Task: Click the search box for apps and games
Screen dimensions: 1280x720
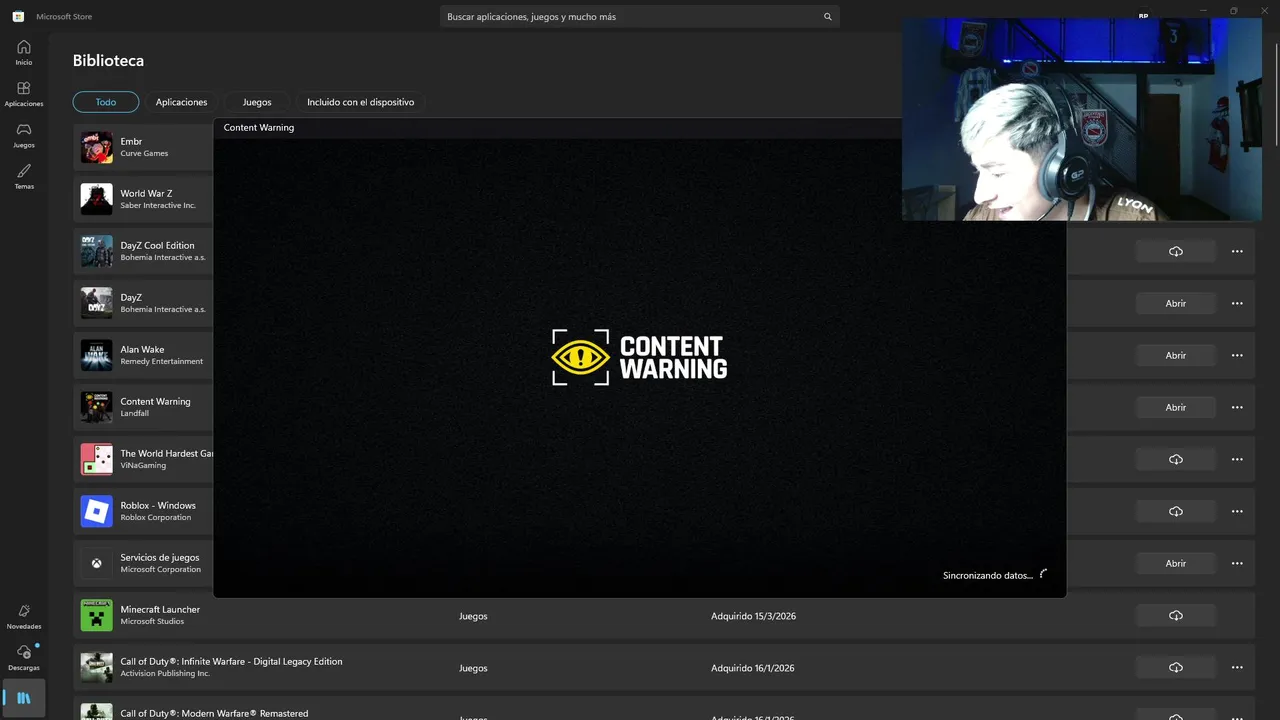Action: coord(639,17)
